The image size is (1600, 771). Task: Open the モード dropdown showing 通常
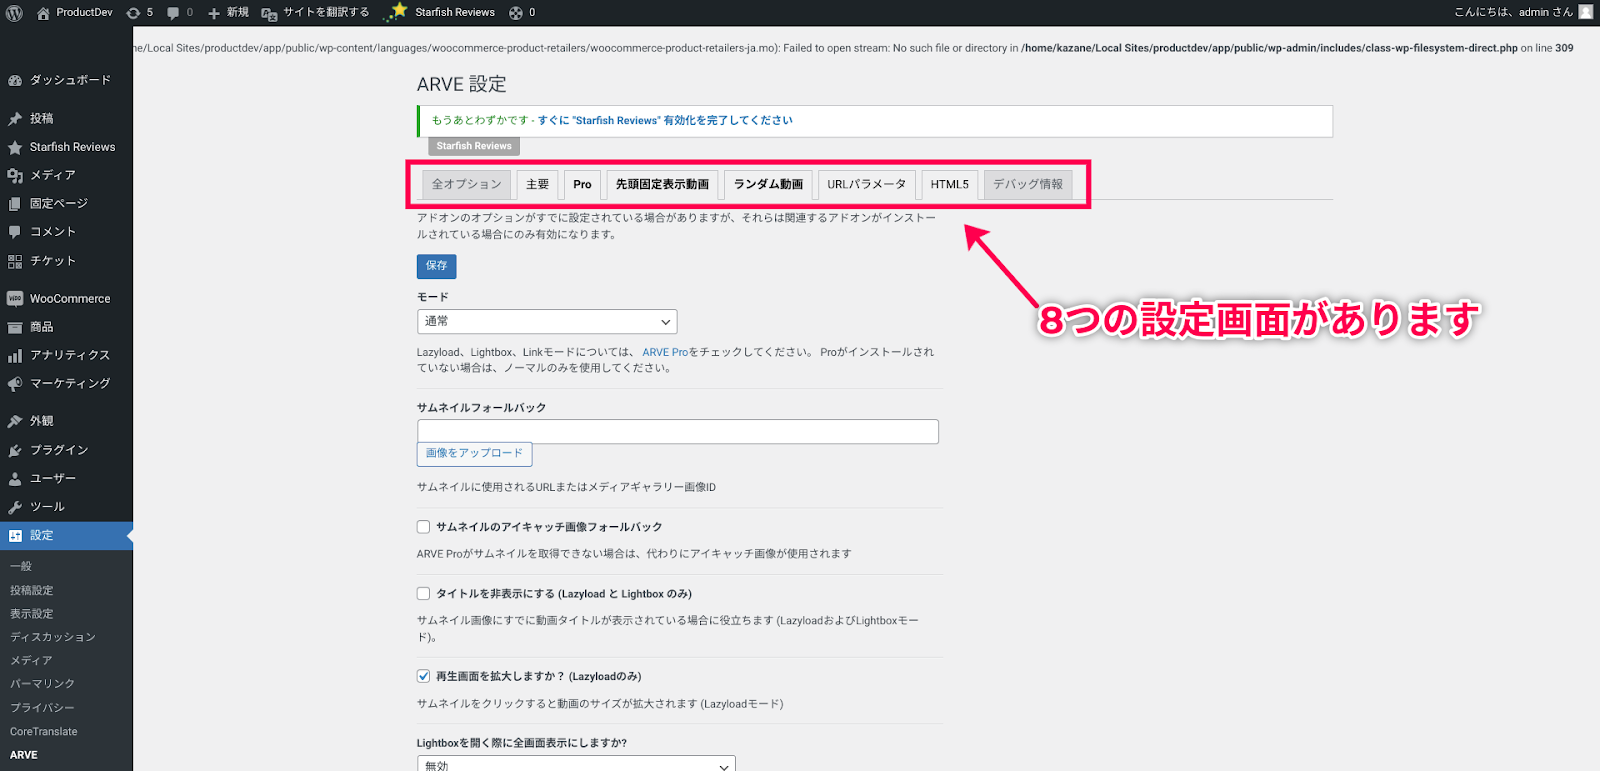[547, 322]
